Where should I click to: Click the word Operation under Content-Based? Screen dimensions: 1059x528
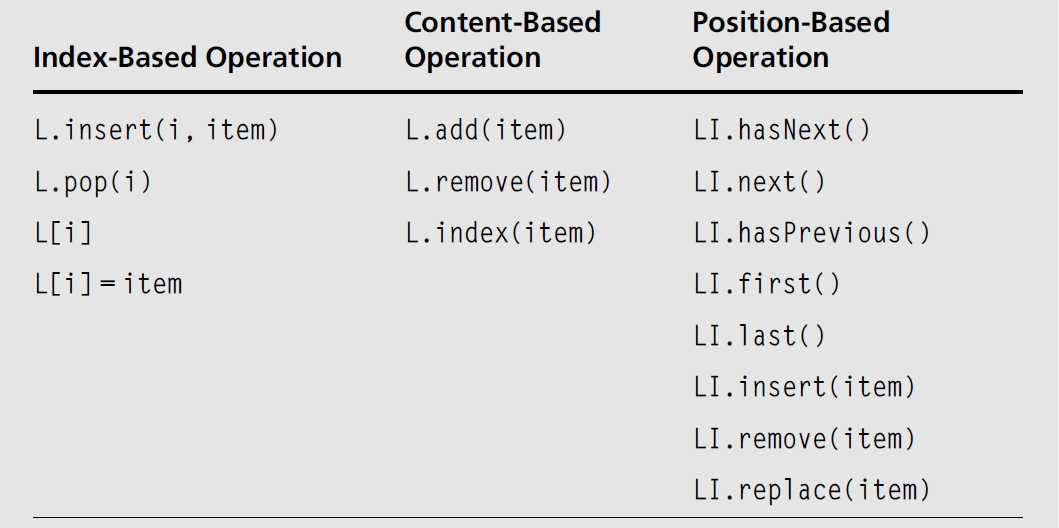(473, 58)
